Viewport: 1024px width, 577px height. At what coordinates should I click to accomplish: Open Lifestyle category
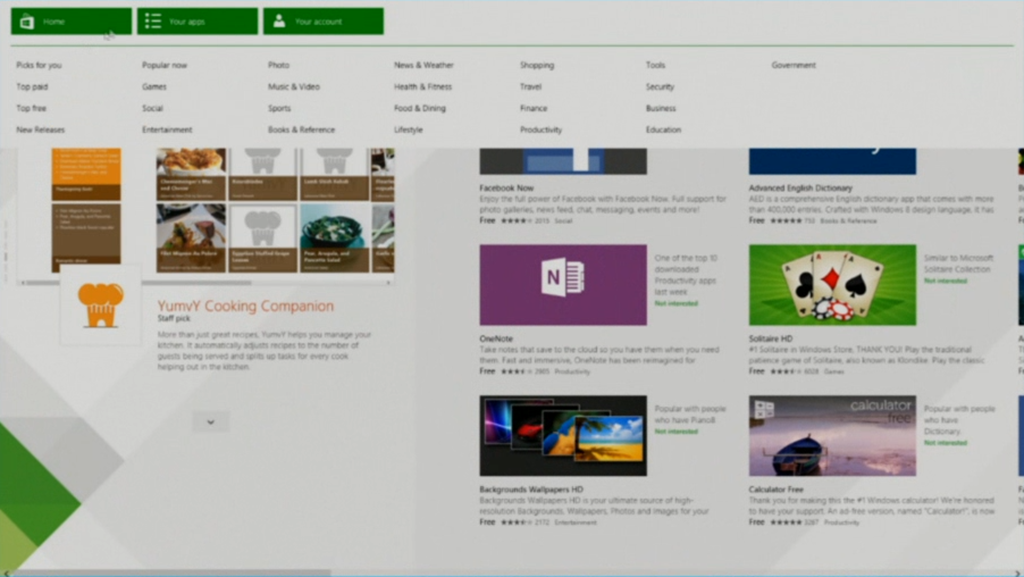click(408, 130)
